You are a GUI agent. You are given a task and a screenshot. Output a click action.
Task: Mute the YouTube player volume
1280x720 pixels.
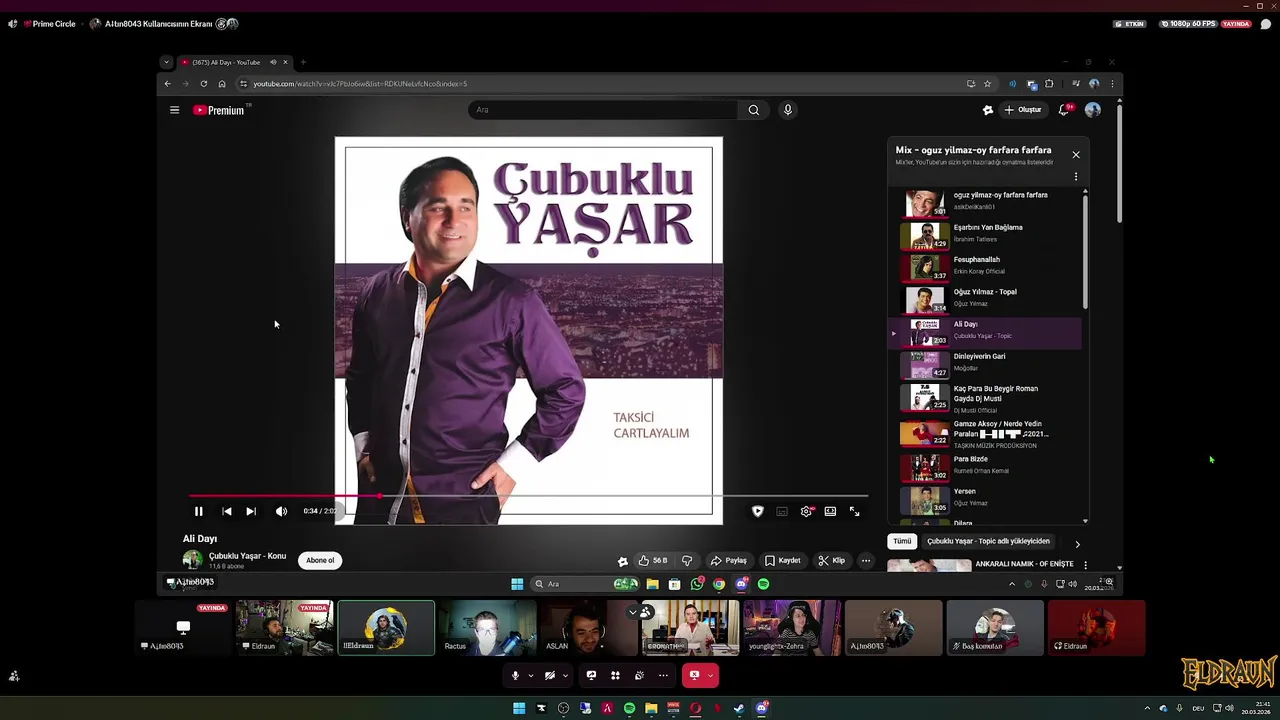point(281,511)
